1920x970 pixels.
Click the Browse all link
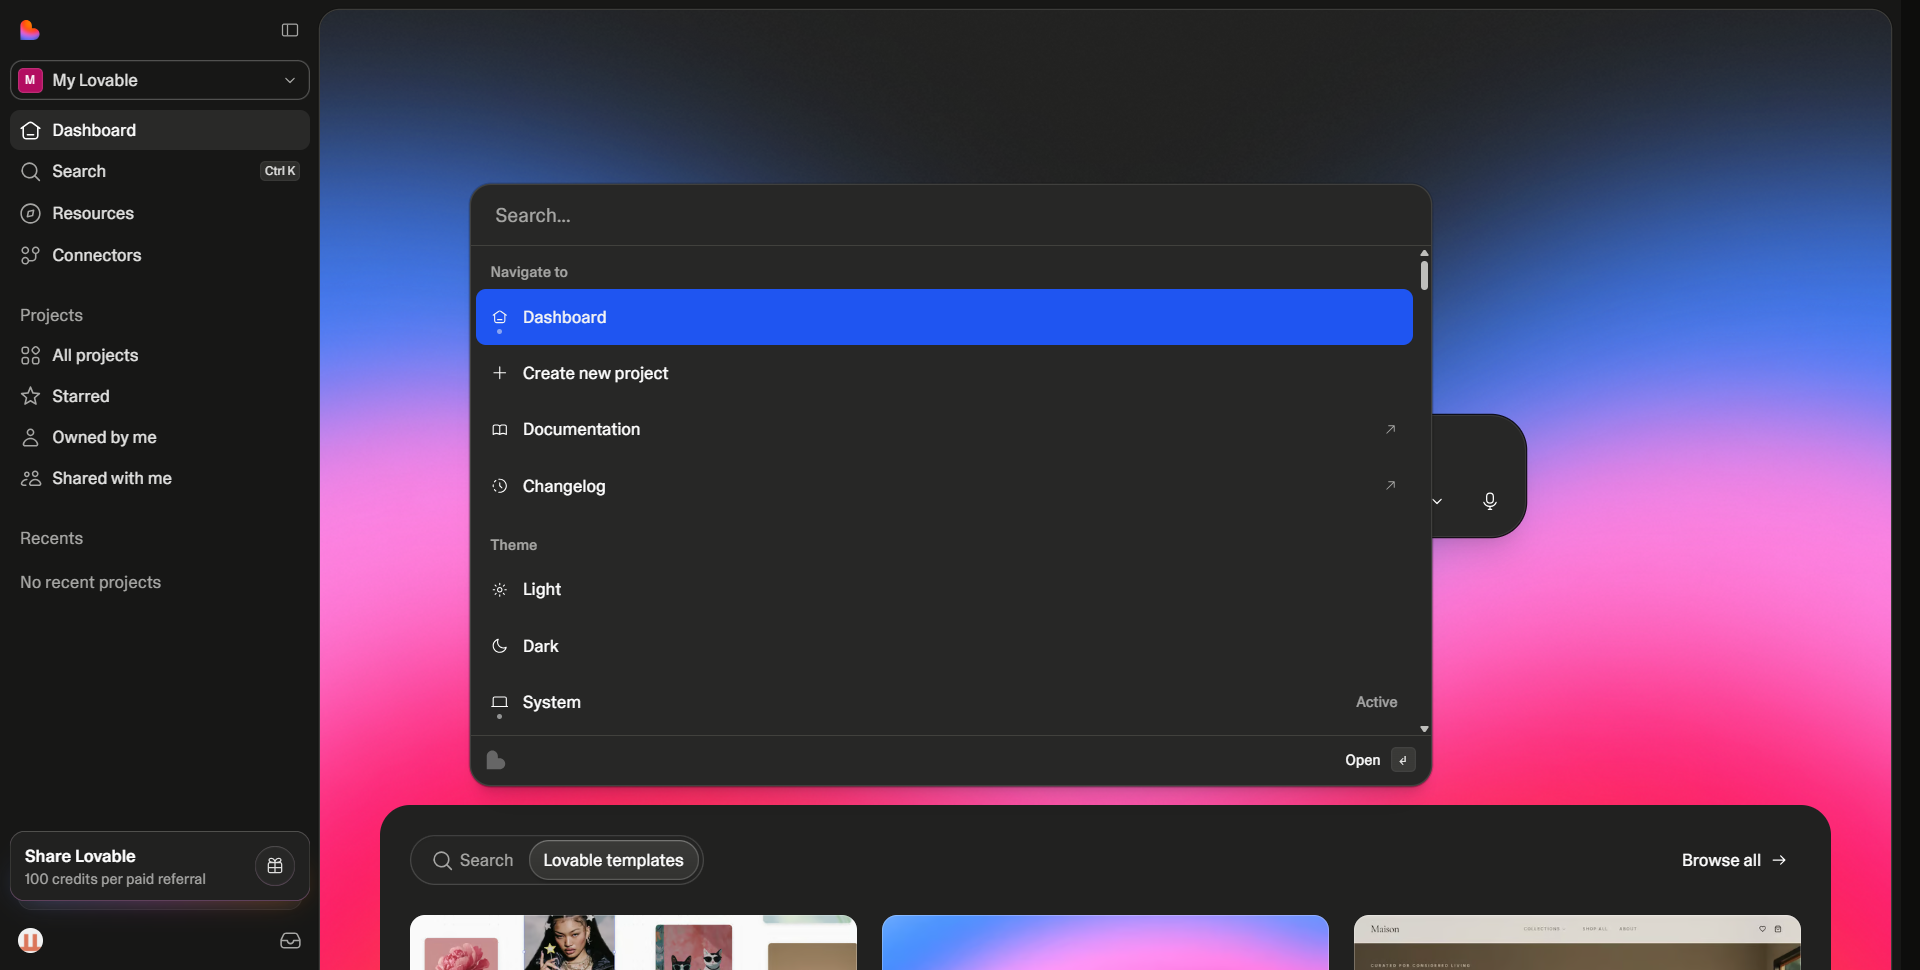[1734, 860]
